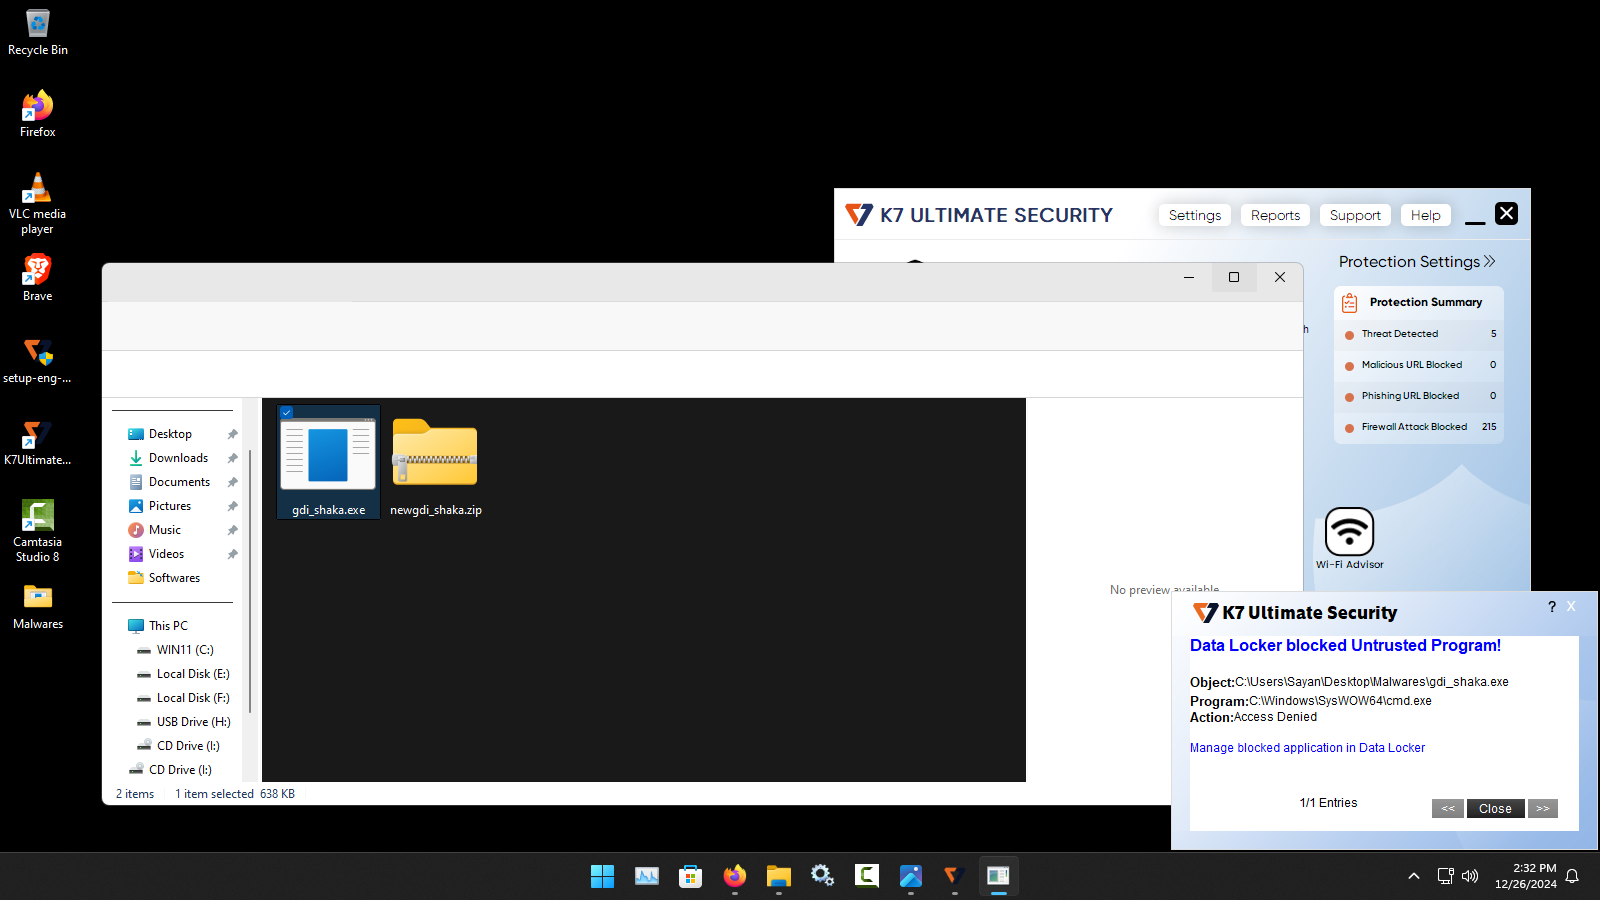The width and height of the screenshot is (1600, 900).
Task: Open the Settings tab in K7 Ultimate Security
Action: pos(1195,215)
